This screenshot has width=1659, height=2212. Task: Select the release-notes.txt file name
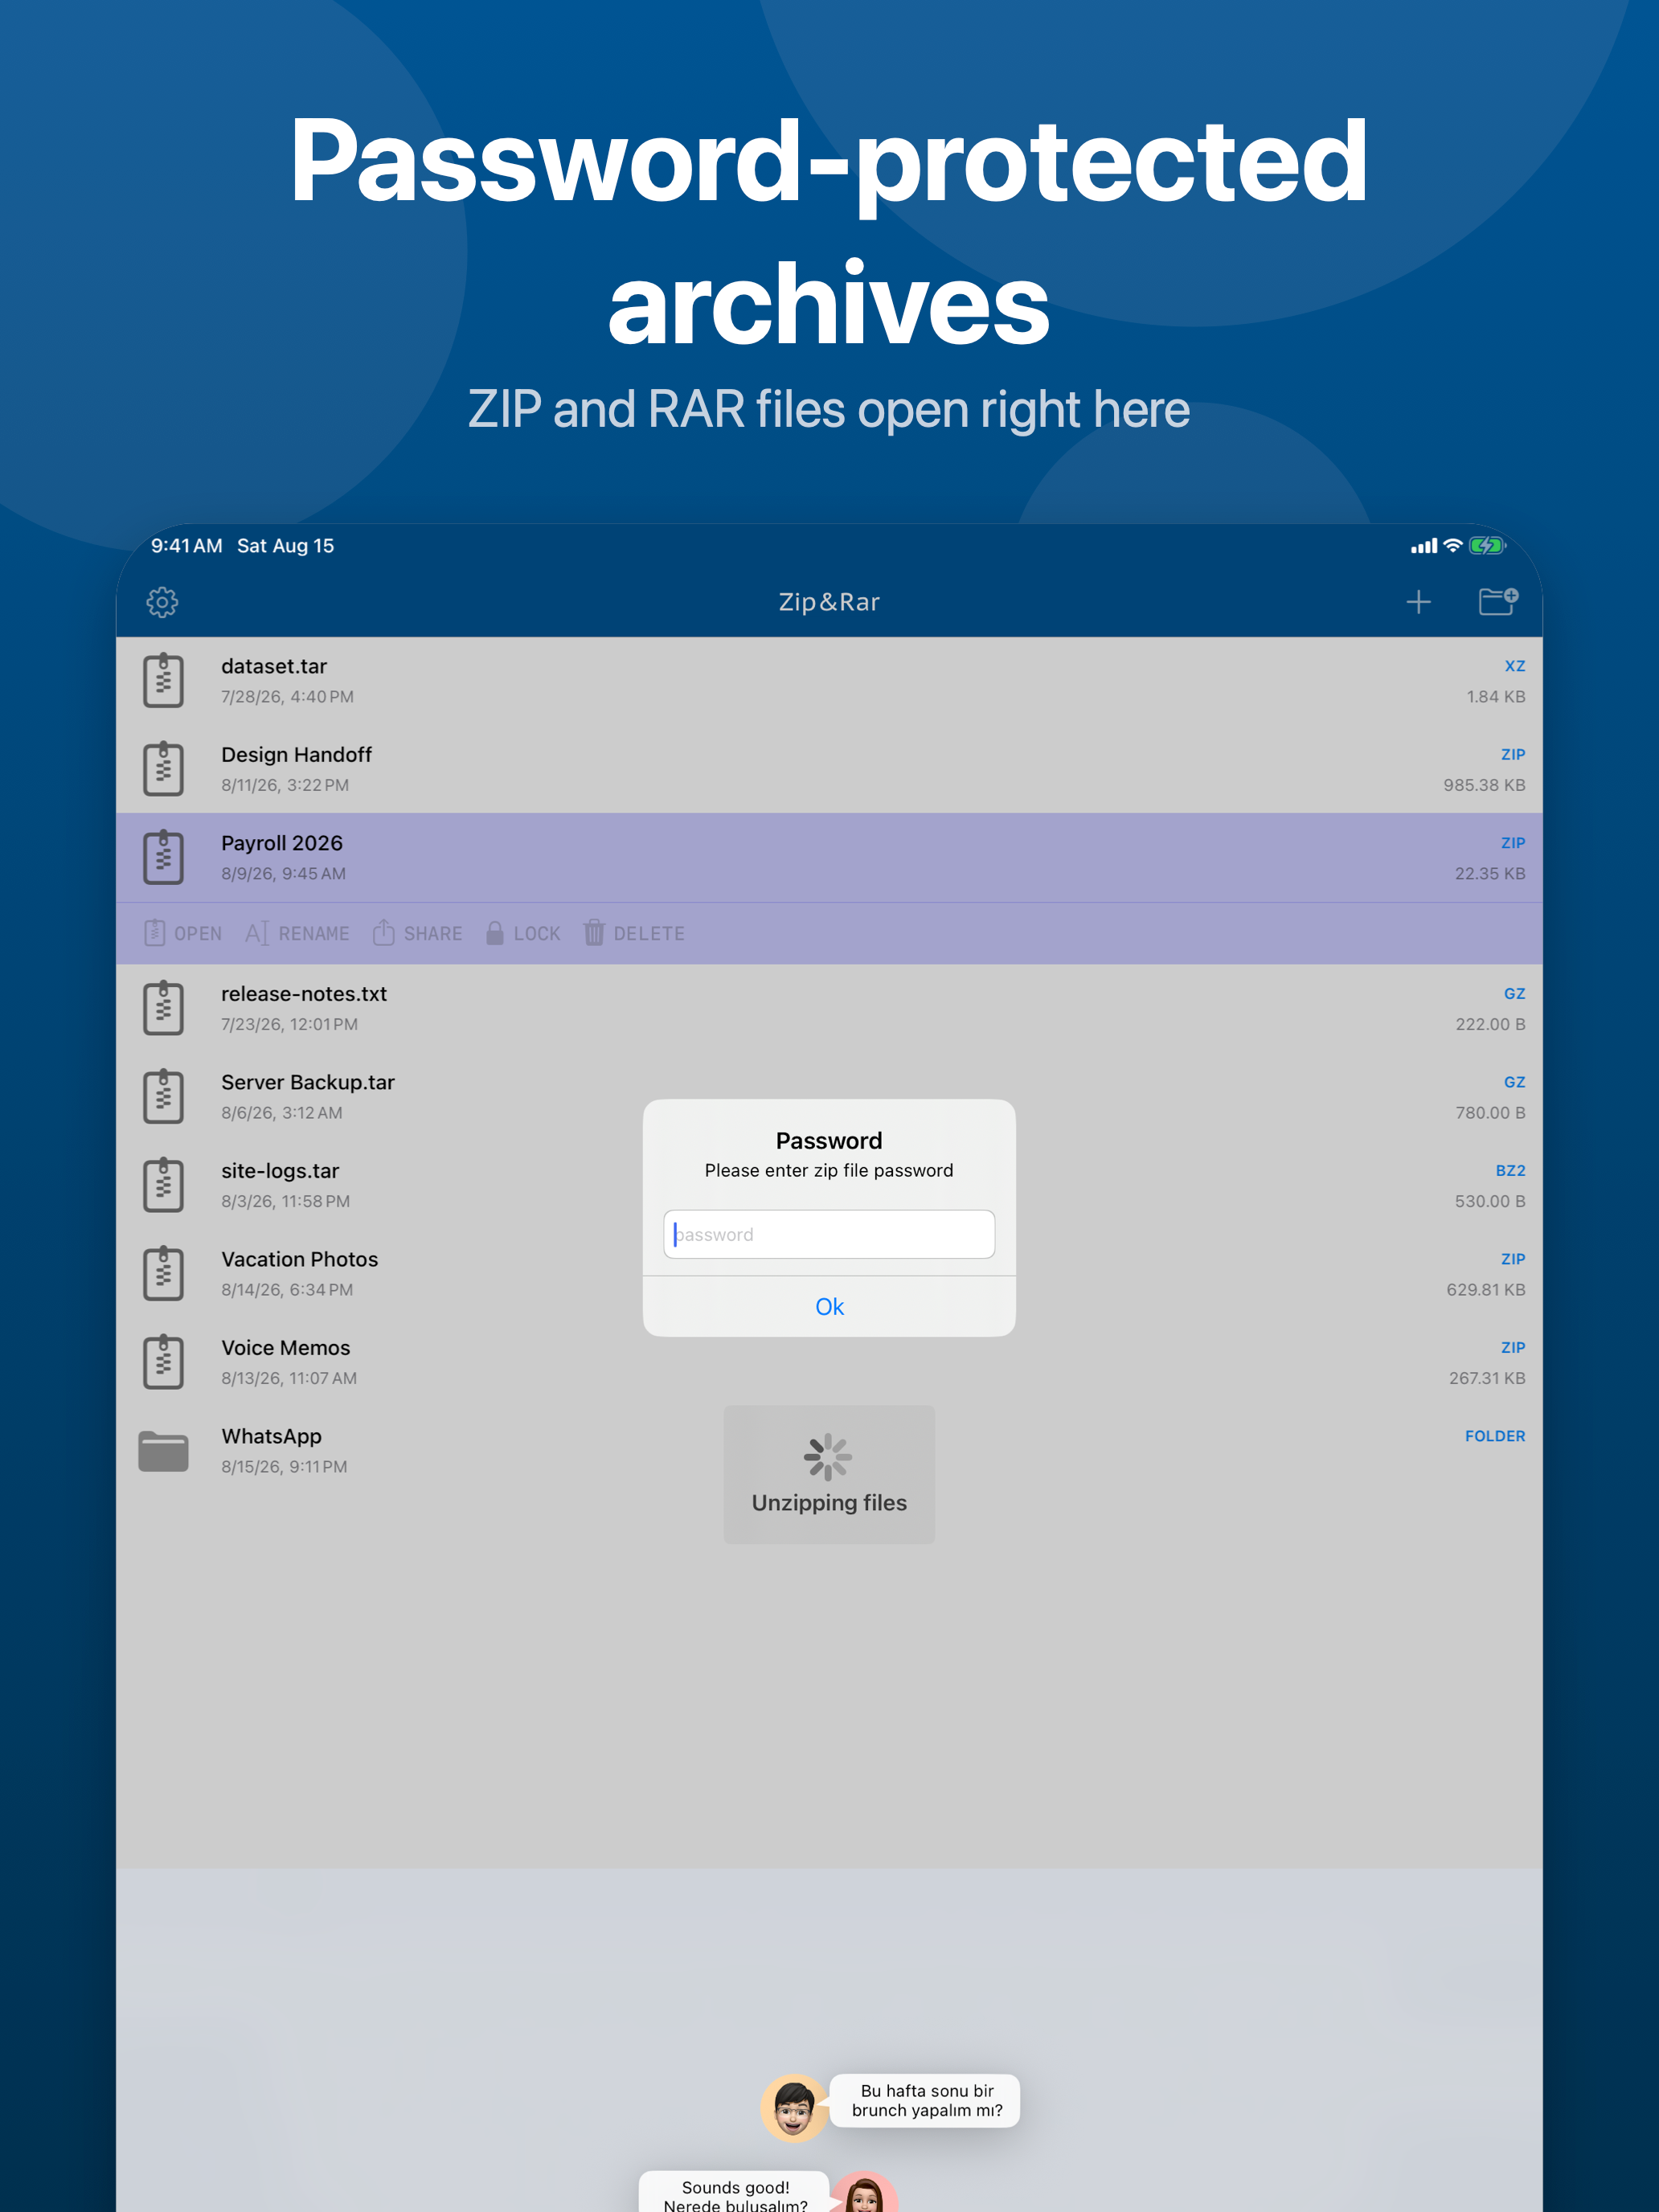304,994
